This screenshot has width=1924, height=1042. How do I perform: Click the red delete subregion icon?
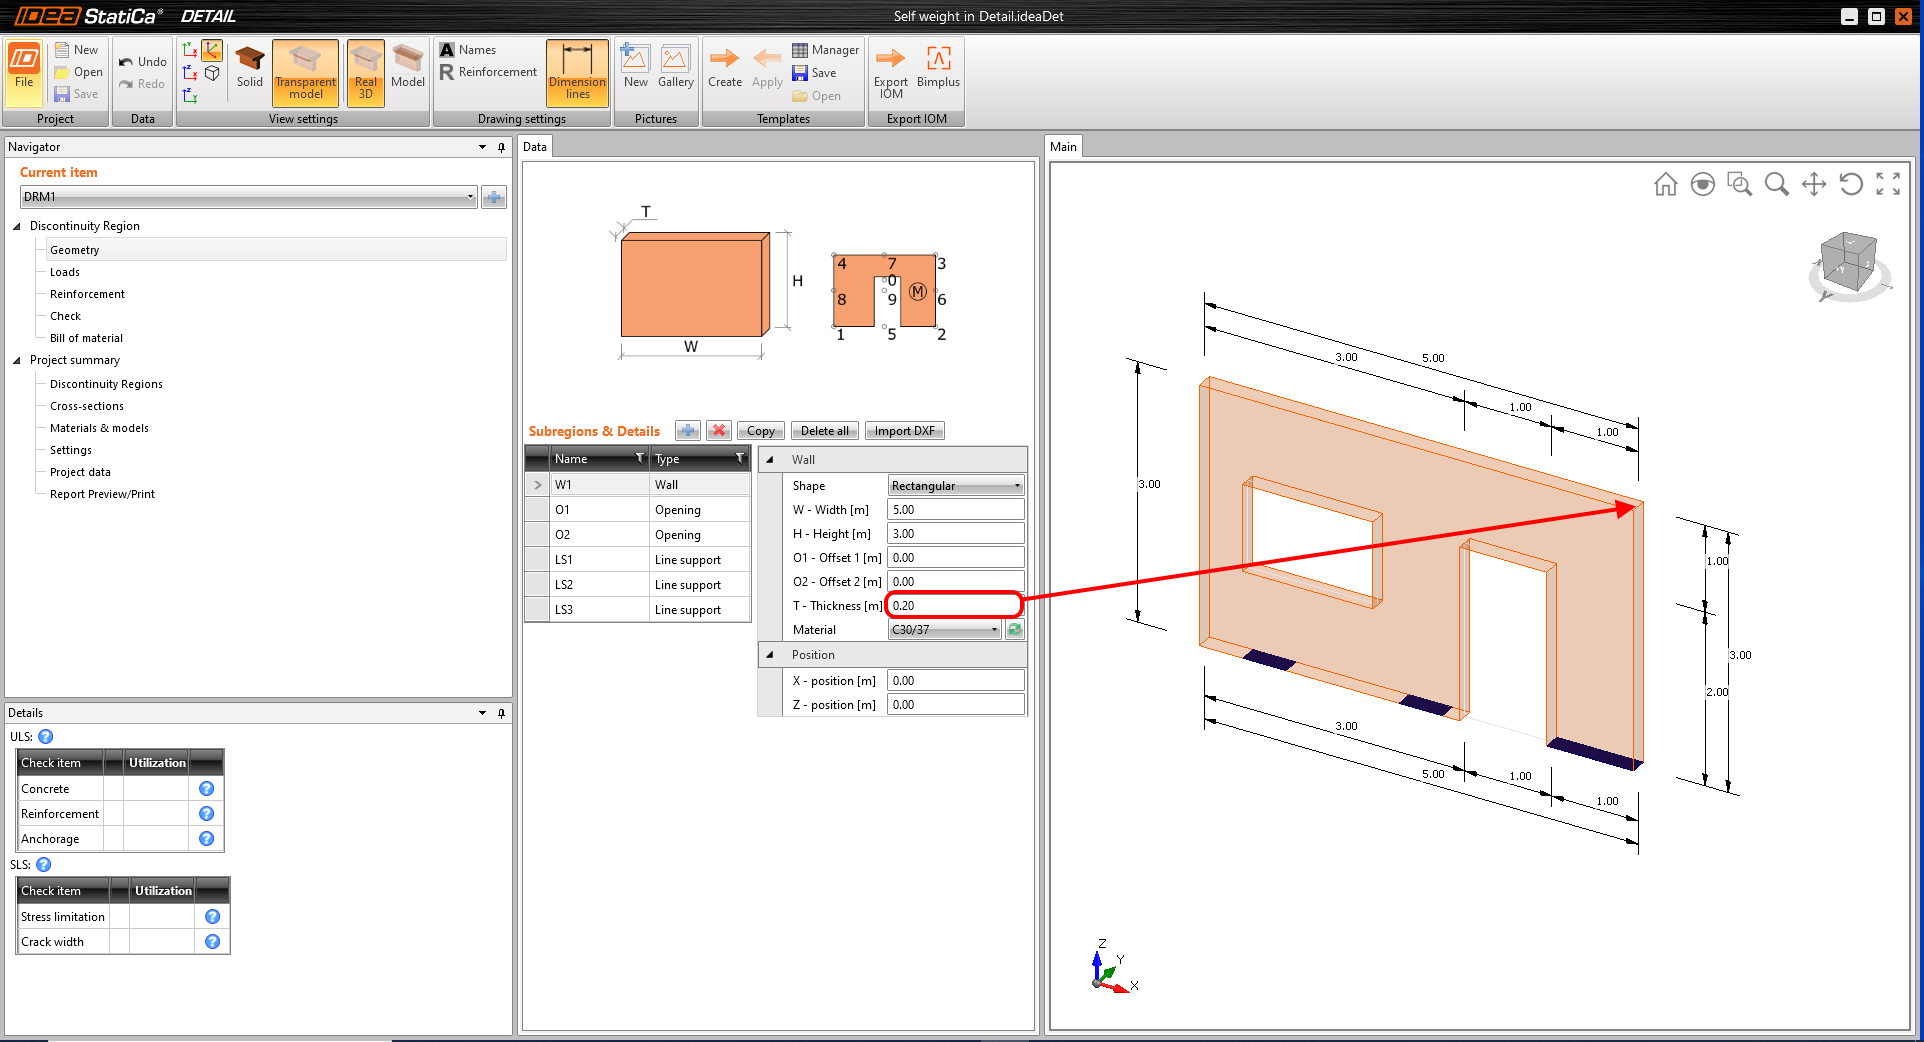pyautogui.click(x=718, y=431)
